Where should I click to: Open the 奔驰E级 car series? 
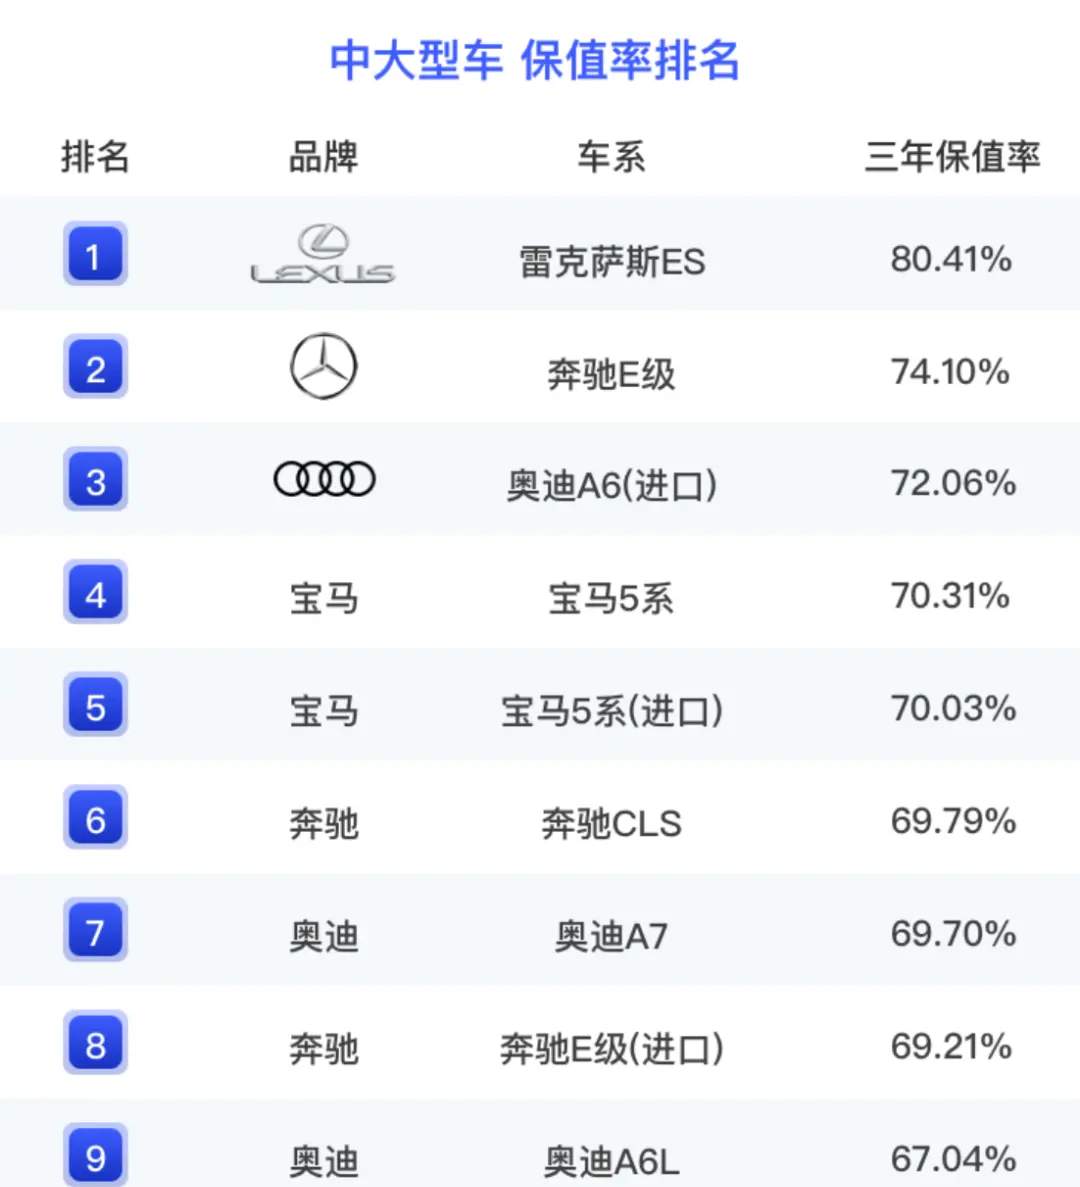tap(612, 374)
